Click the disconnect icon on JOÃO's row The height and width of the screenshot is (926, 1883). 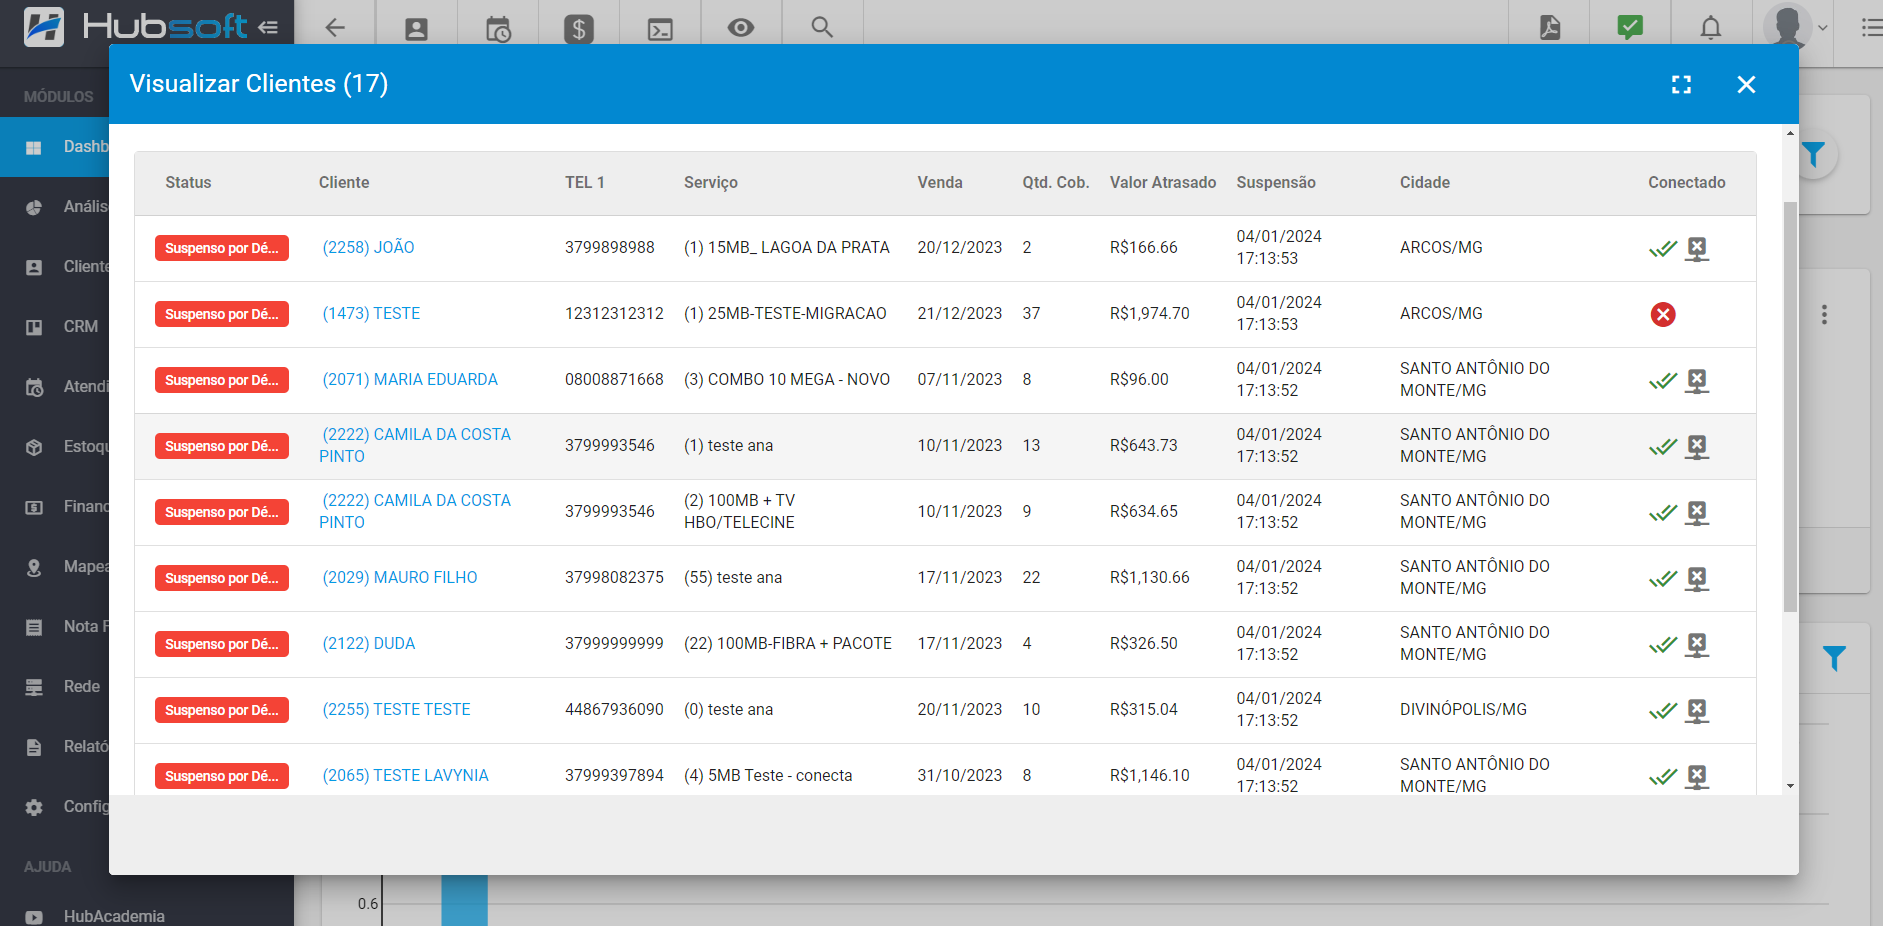point(1697,249)
